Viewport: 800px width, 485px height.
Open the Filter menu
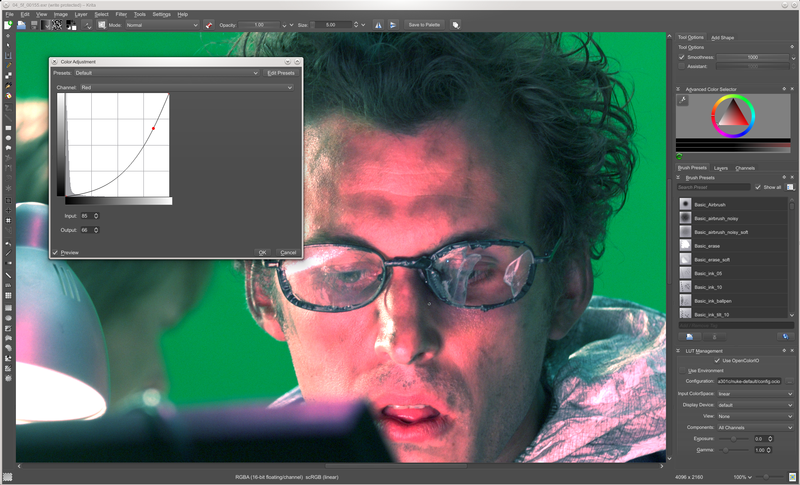pos(121,14)
